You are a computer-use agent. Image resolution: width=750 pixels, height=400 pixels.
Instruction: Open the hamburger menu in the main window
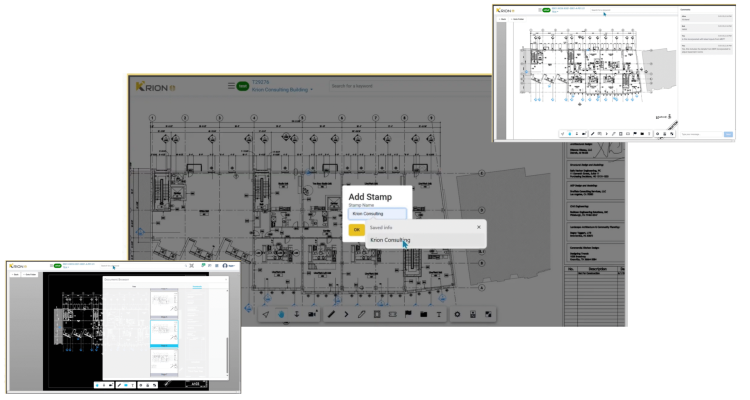click(x=231, y=86)
